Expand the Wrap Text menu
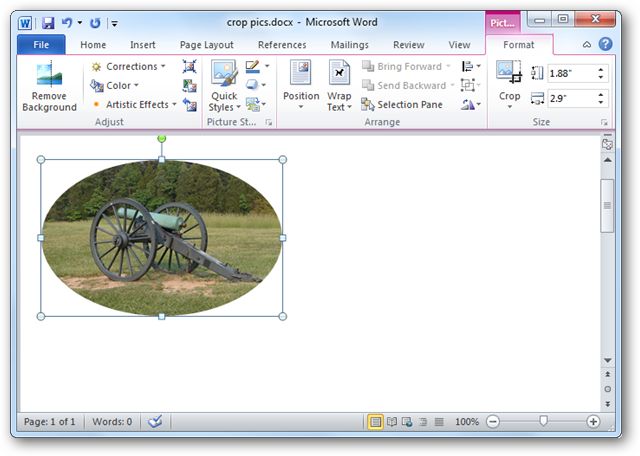The height and width of the screenshot is (456, 640). click(339, 86)
